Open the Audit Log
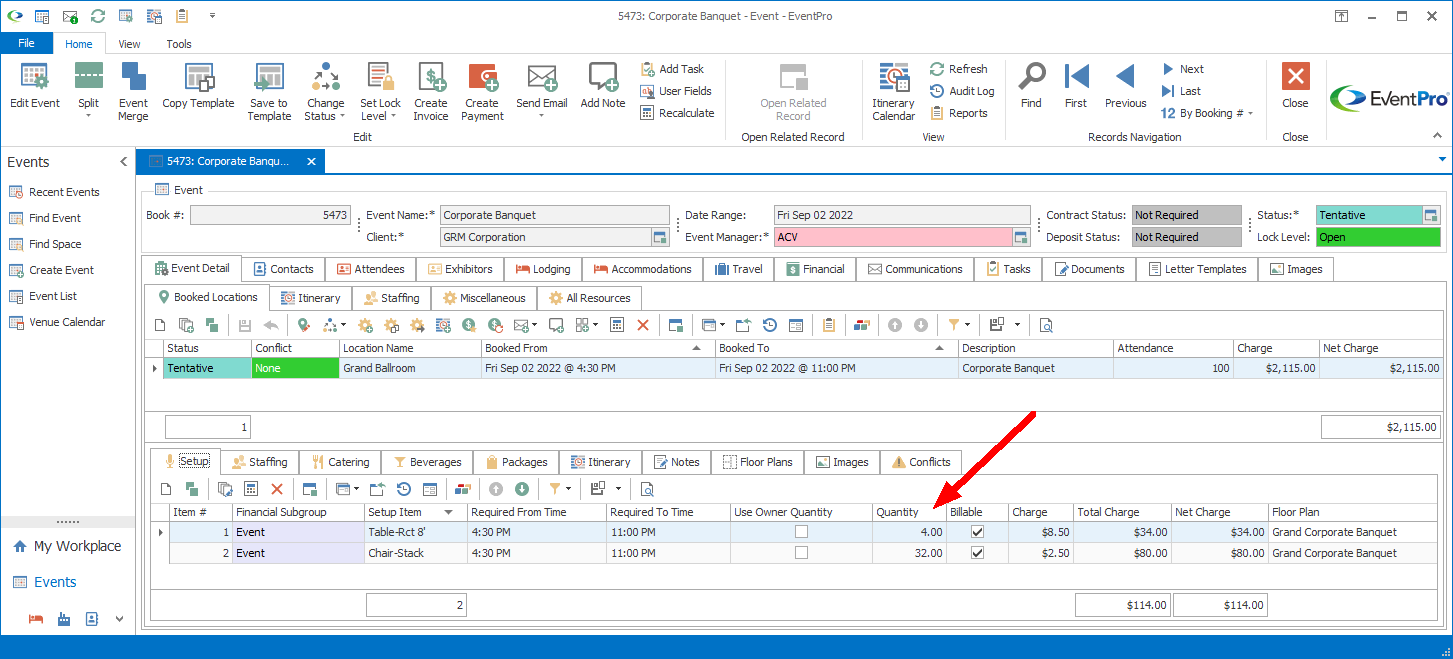The height and width of the screenshot is (659, 1453). pyautogui.click(x=962, y=91)
